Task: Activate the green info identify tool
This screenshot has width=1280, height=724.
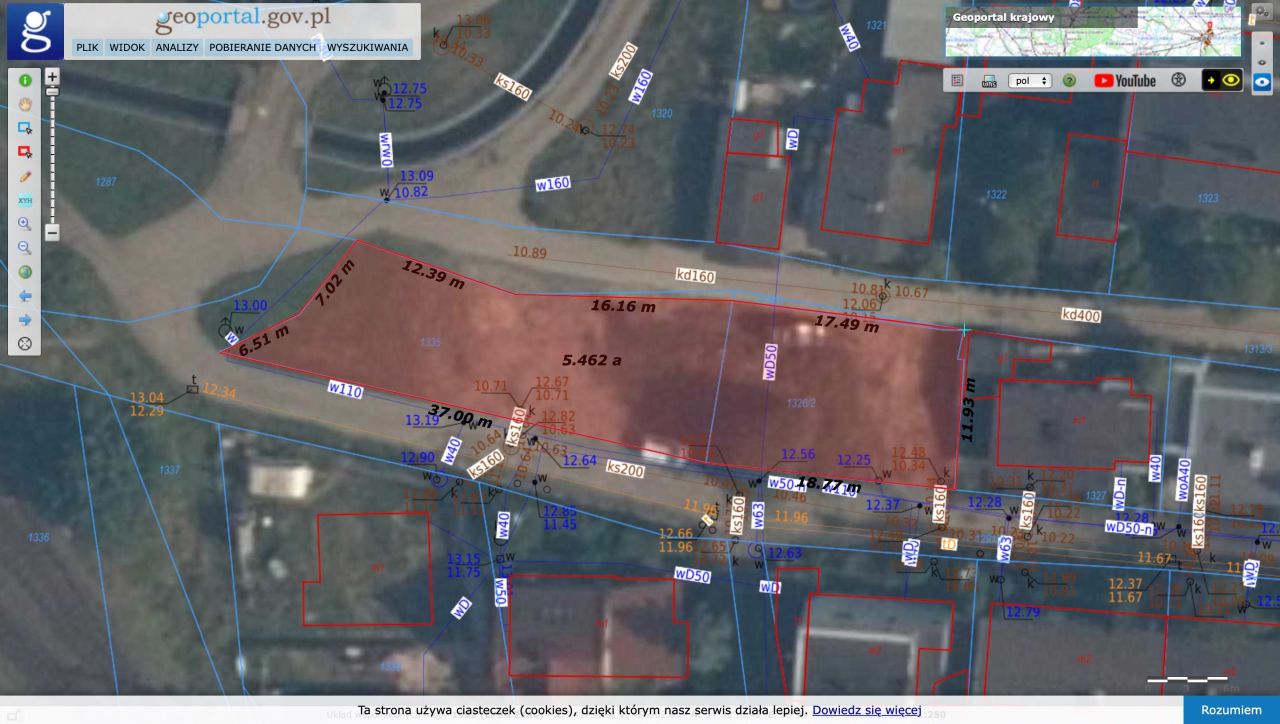Action: [x=25, y=80]
